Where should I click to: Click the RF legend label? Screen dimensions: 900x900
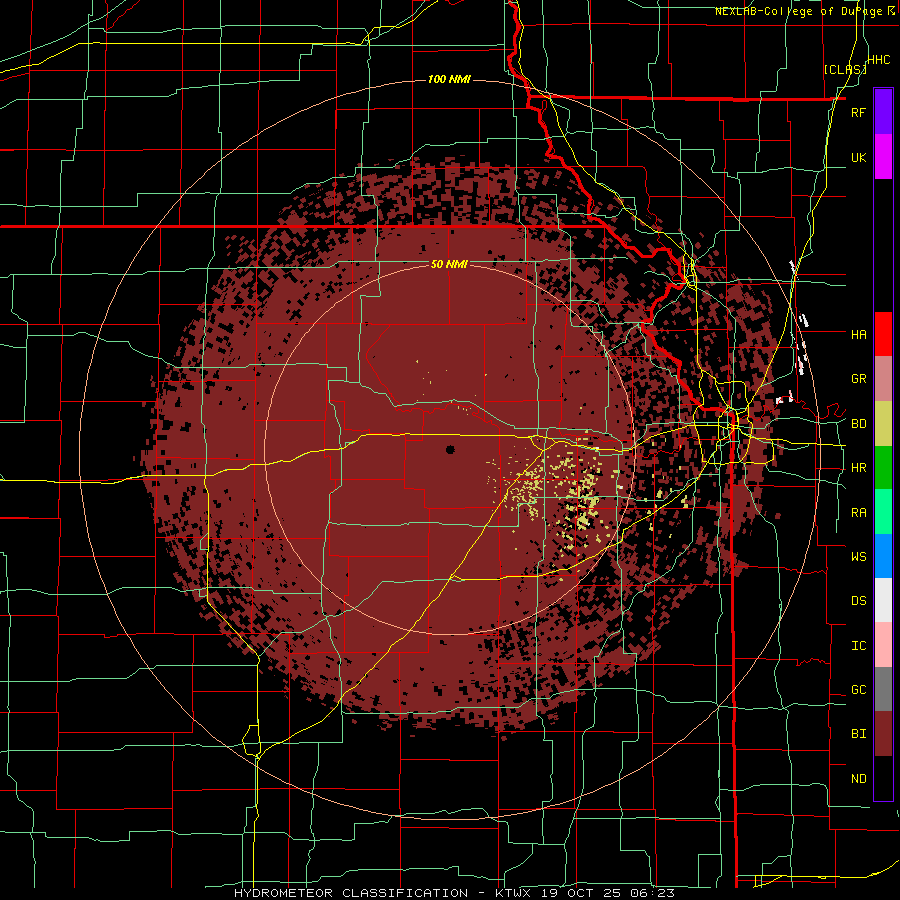858,112
